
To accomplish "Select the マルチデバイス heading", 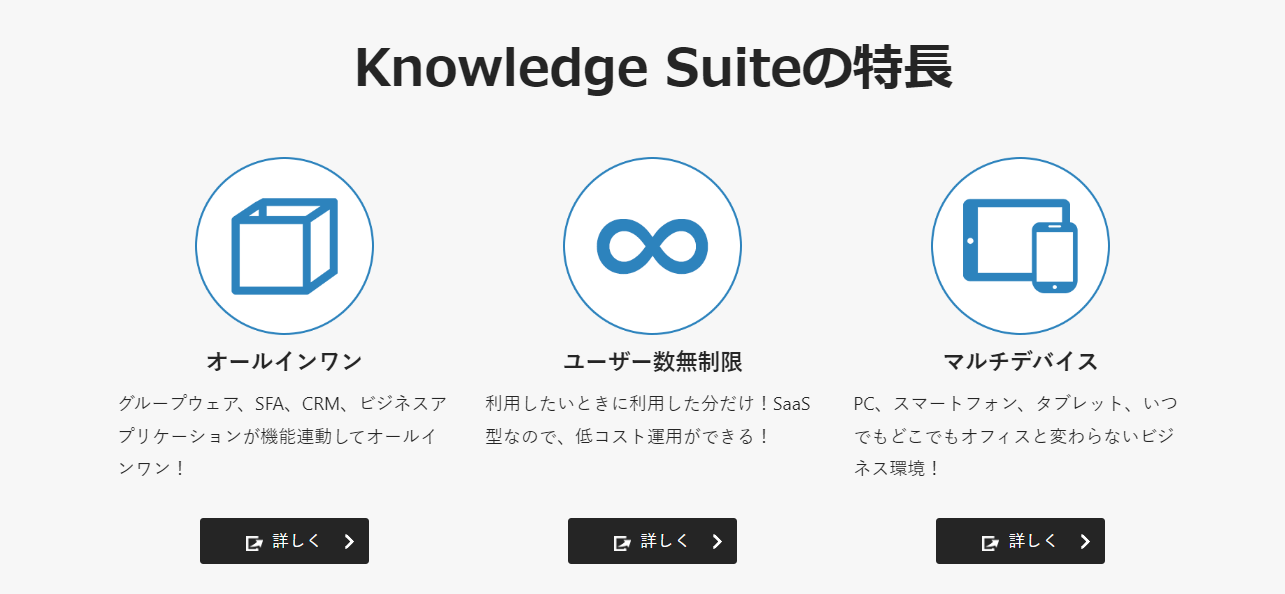I will click(x=1020, y=361).
